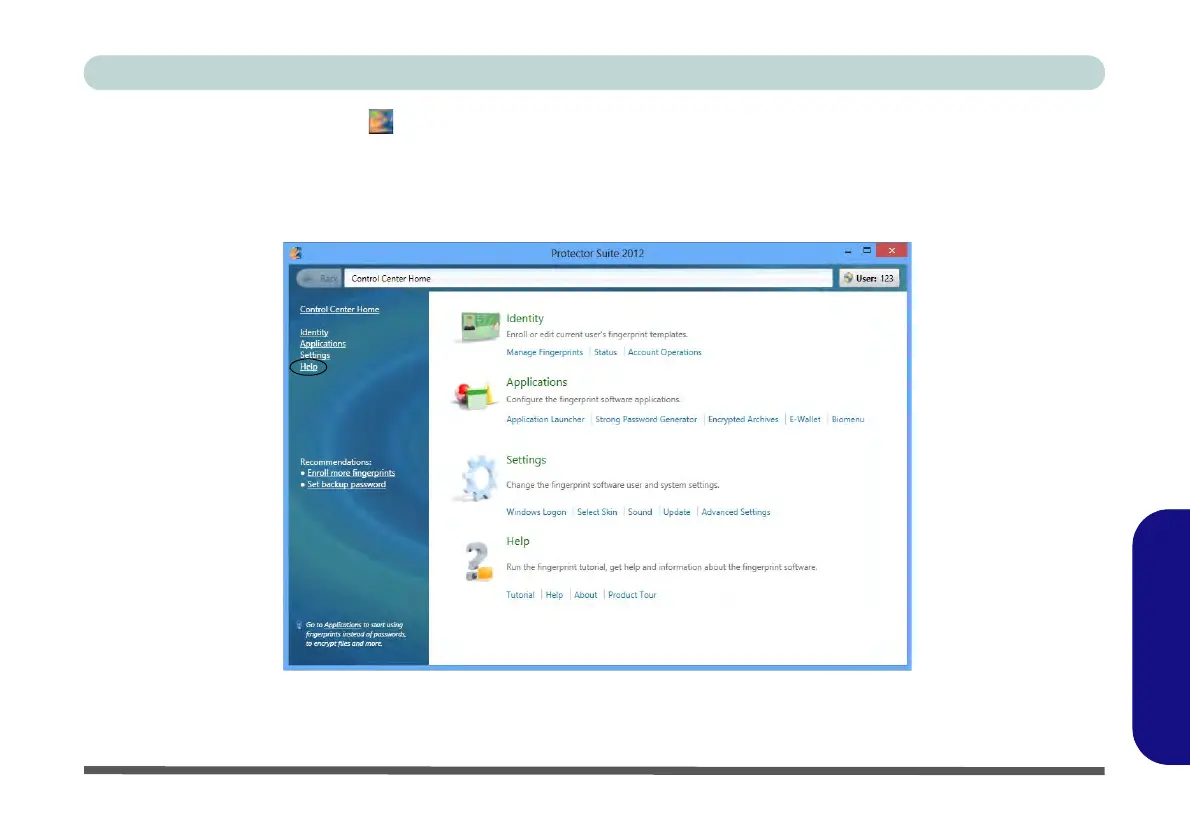1190x838 pixels.
Task: Click the Help question mark icon
Action: pyautogui.click(x=478, y=562)
